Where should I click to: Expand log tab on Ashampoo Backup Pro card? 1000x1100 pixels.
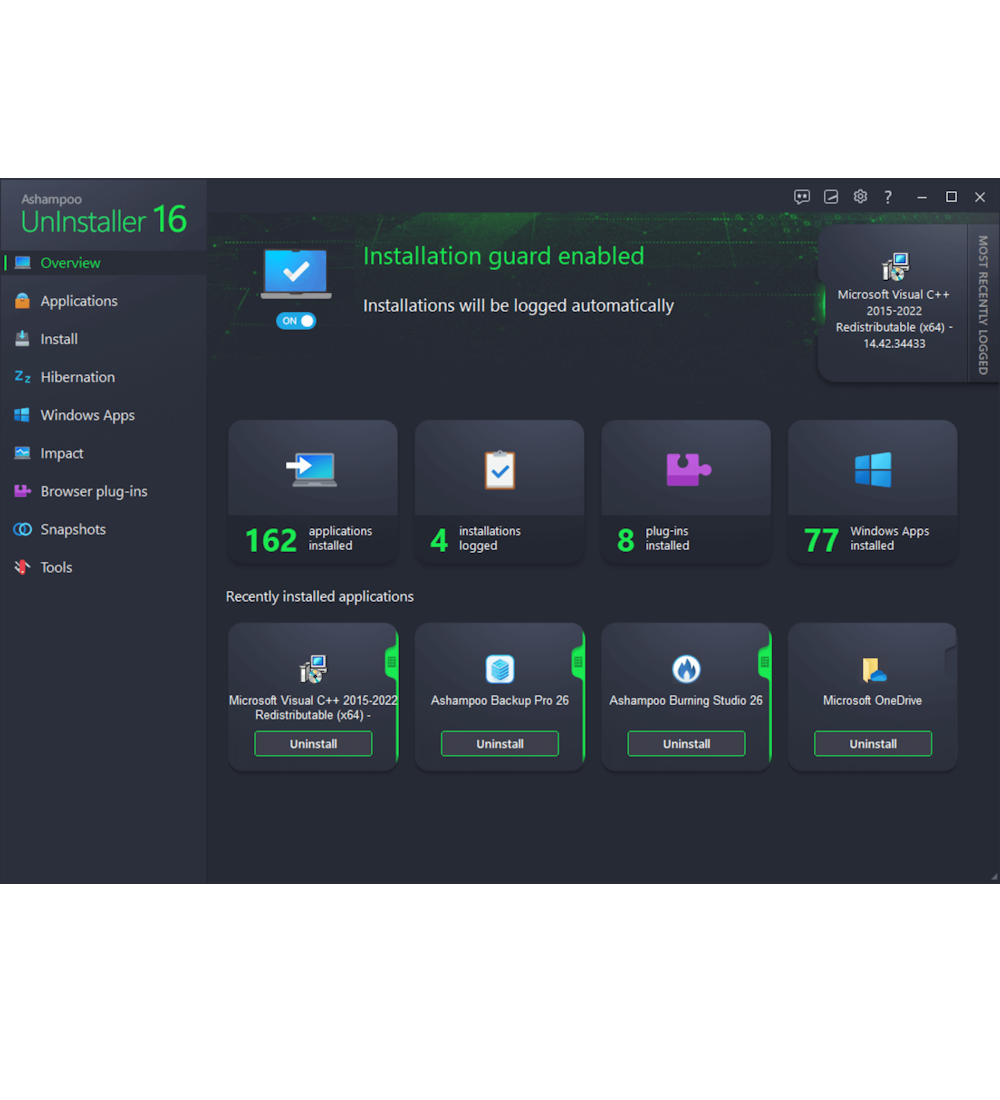(x=578, y=662)
